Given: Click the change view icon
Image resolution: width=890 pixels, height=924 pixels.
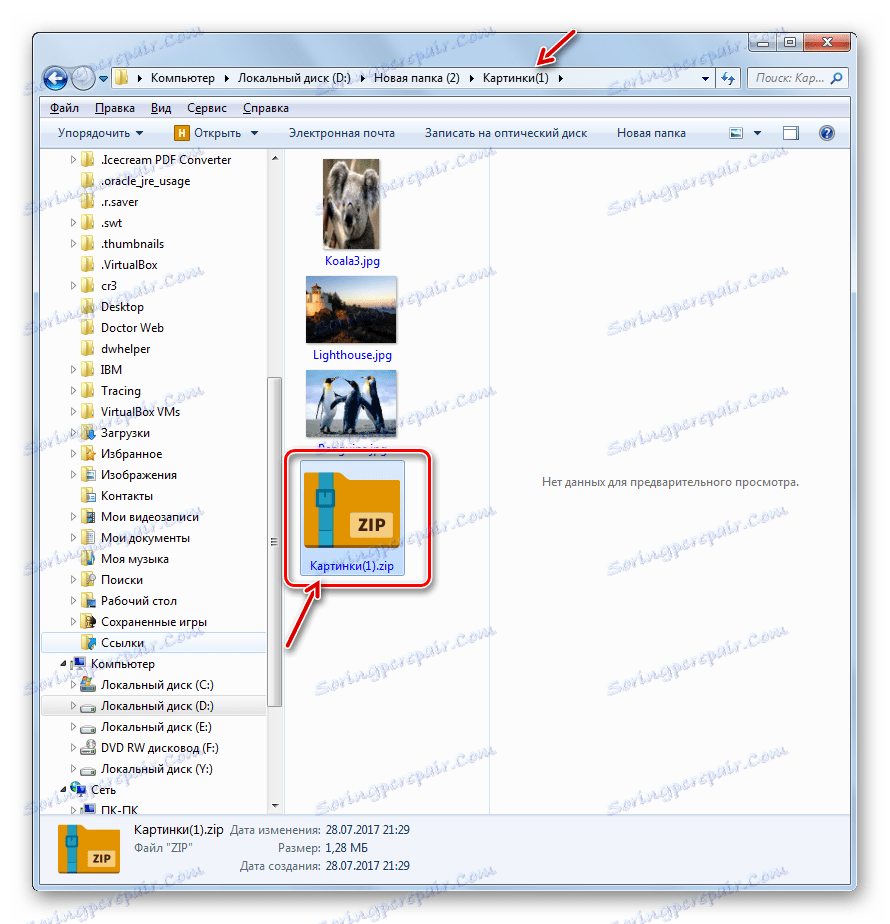Looking at the screenshot, I should 736,133.
